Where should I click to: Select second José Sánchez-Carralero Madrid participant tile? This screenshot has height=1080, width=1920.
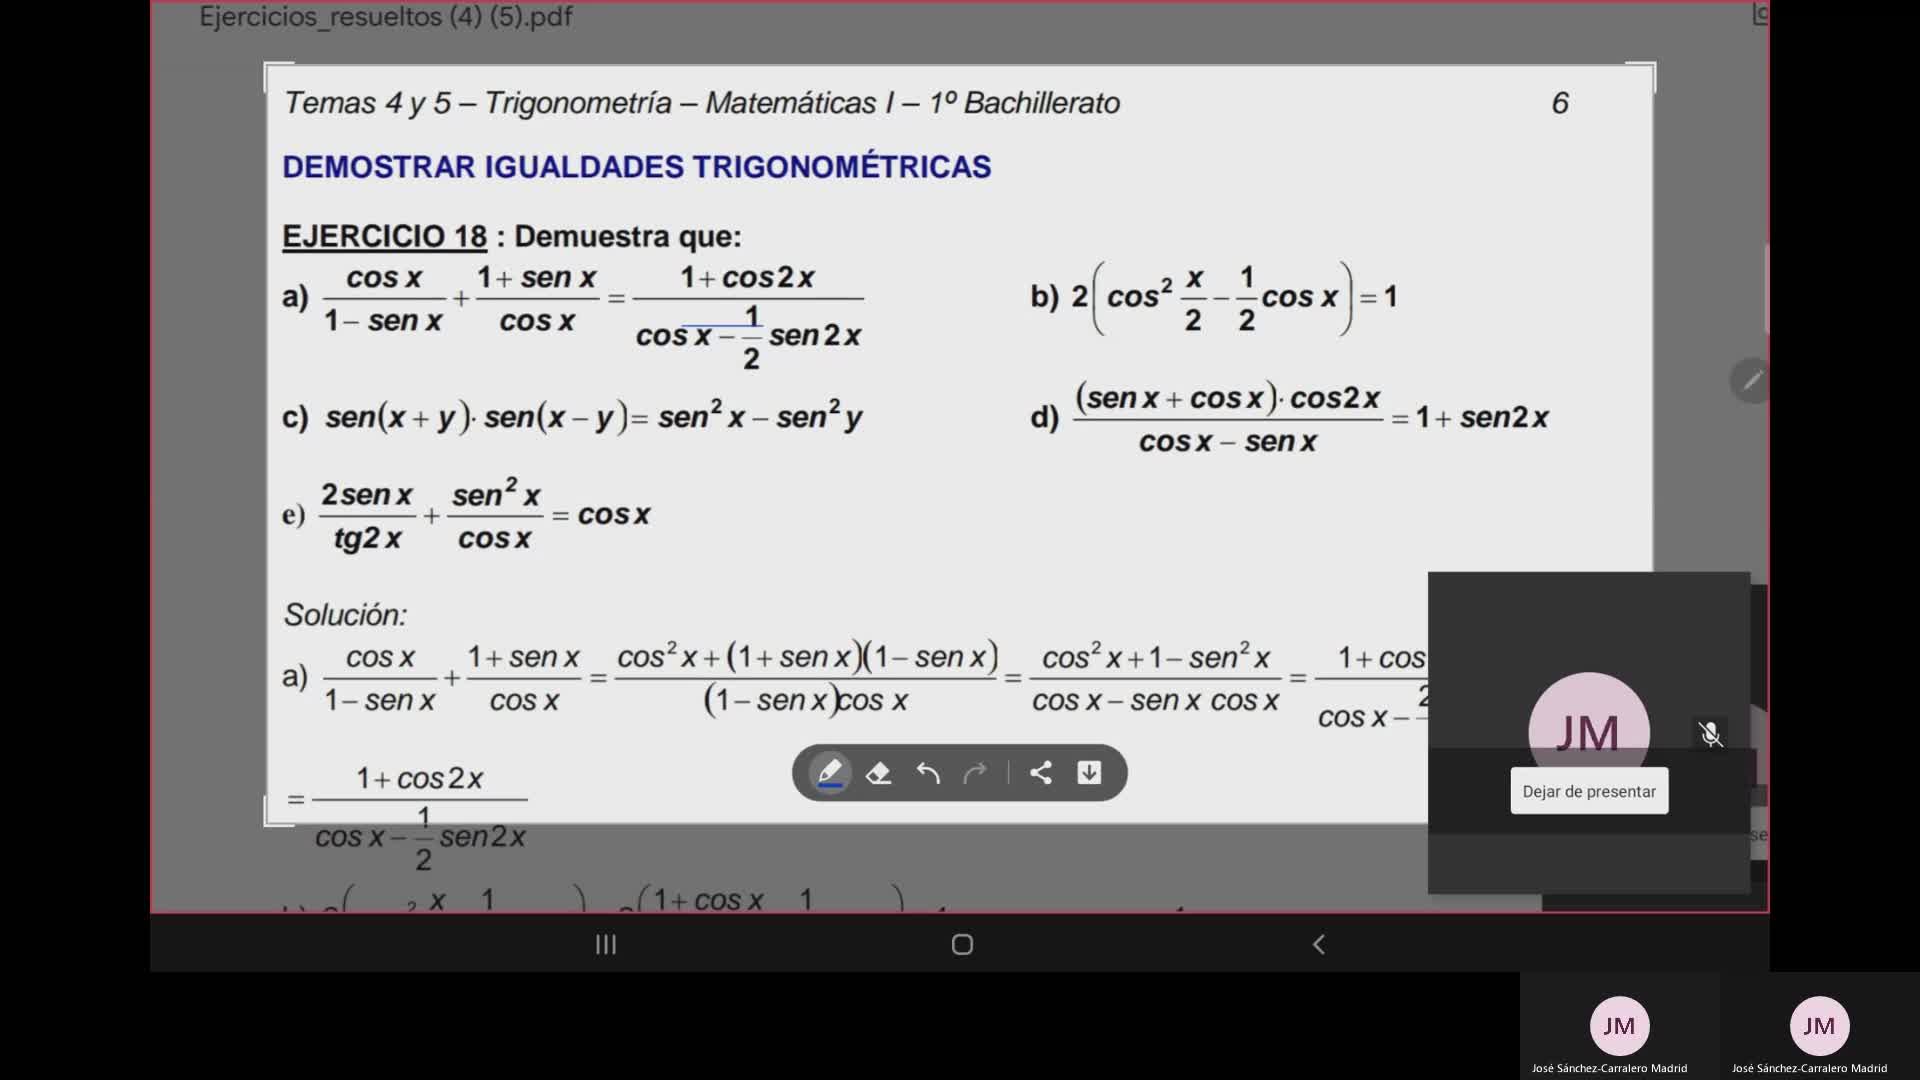1819,1026
